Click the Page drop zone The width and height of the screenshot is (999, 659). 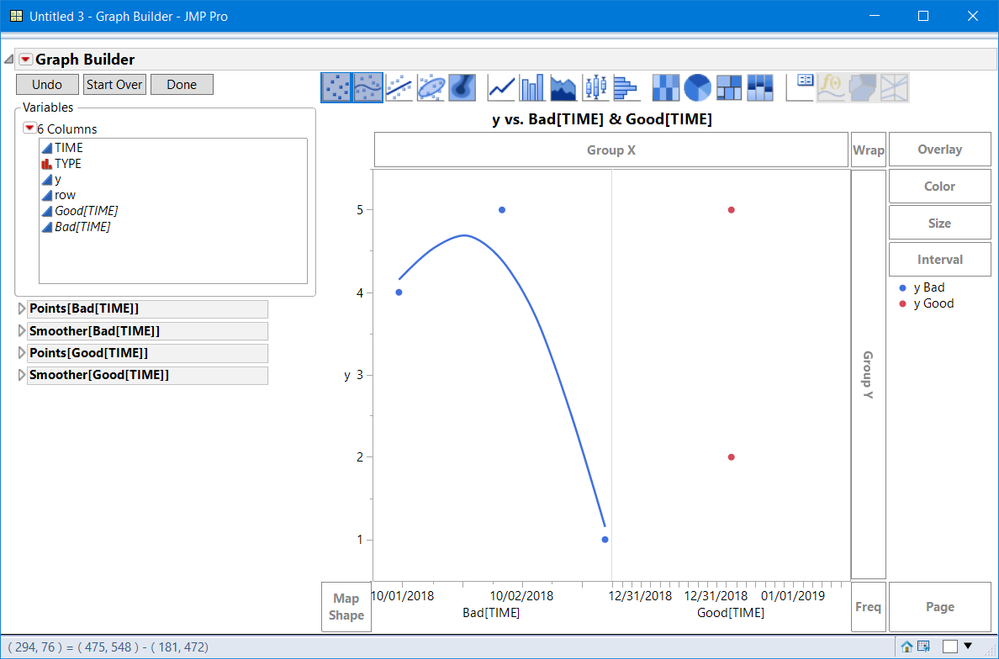[940, 607]
